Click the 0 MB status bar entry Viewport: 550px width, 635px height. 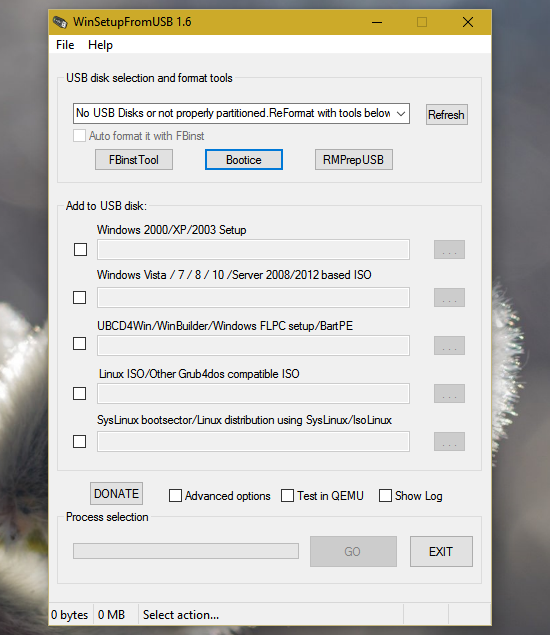(x=111, y=615)
